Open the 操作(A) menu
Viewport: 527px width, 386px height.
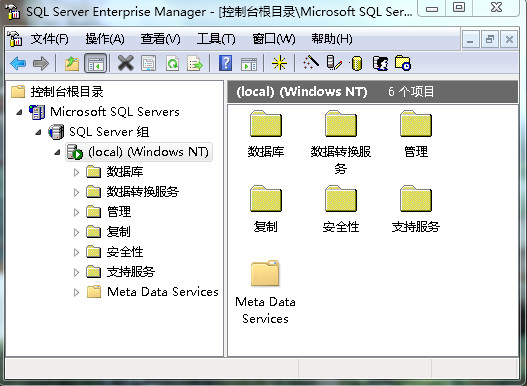pyautogui.click(x=105, y=39)
